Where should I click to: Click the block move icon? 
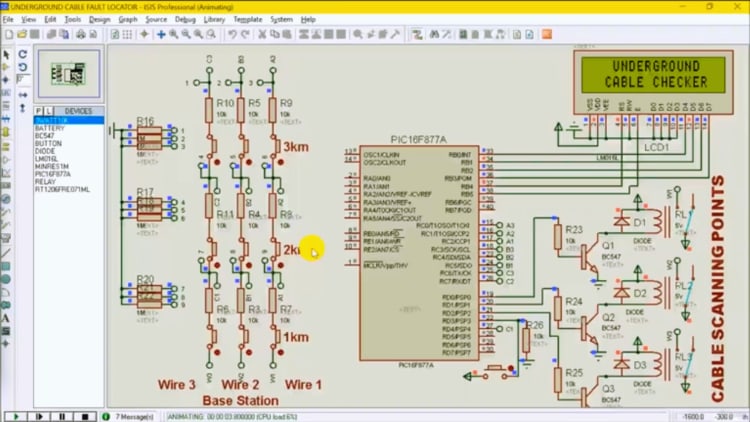pyautogui.click(x=316, y=34)
